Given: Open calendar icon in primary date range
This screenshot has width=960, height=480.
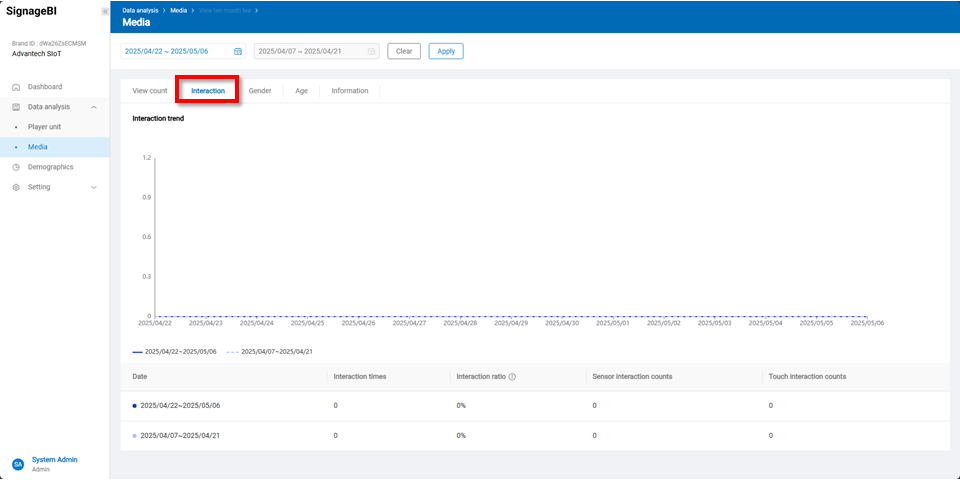Looking at the screenshot, I should [238, 51].
